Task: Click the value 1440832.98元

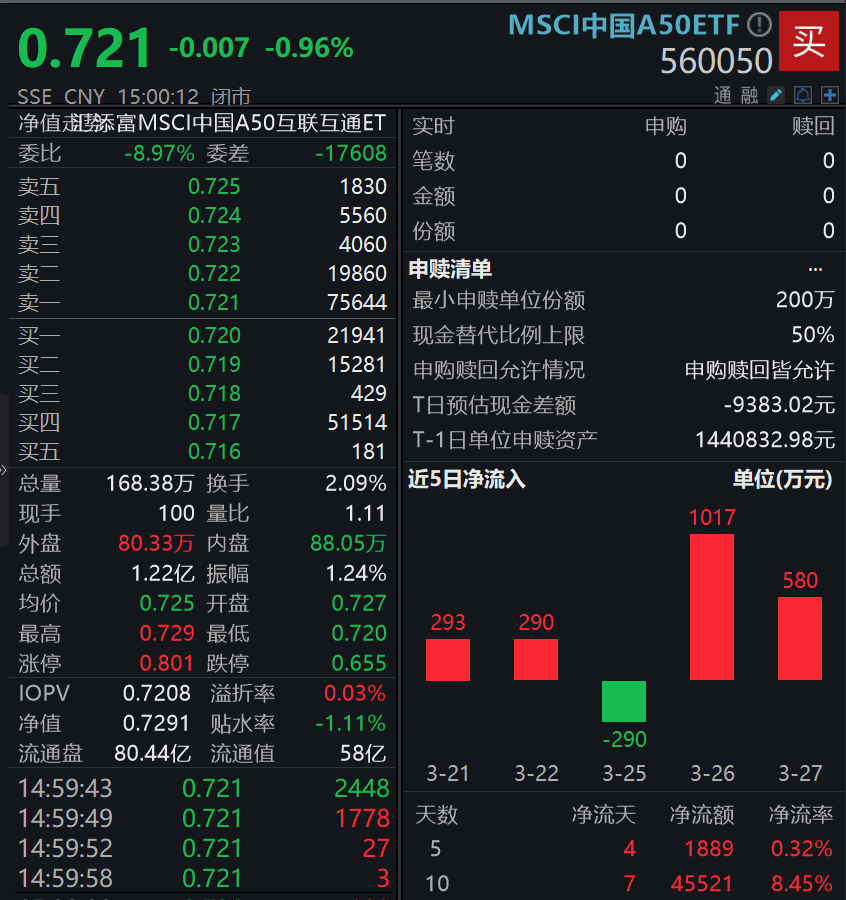Action: (765, 440)
